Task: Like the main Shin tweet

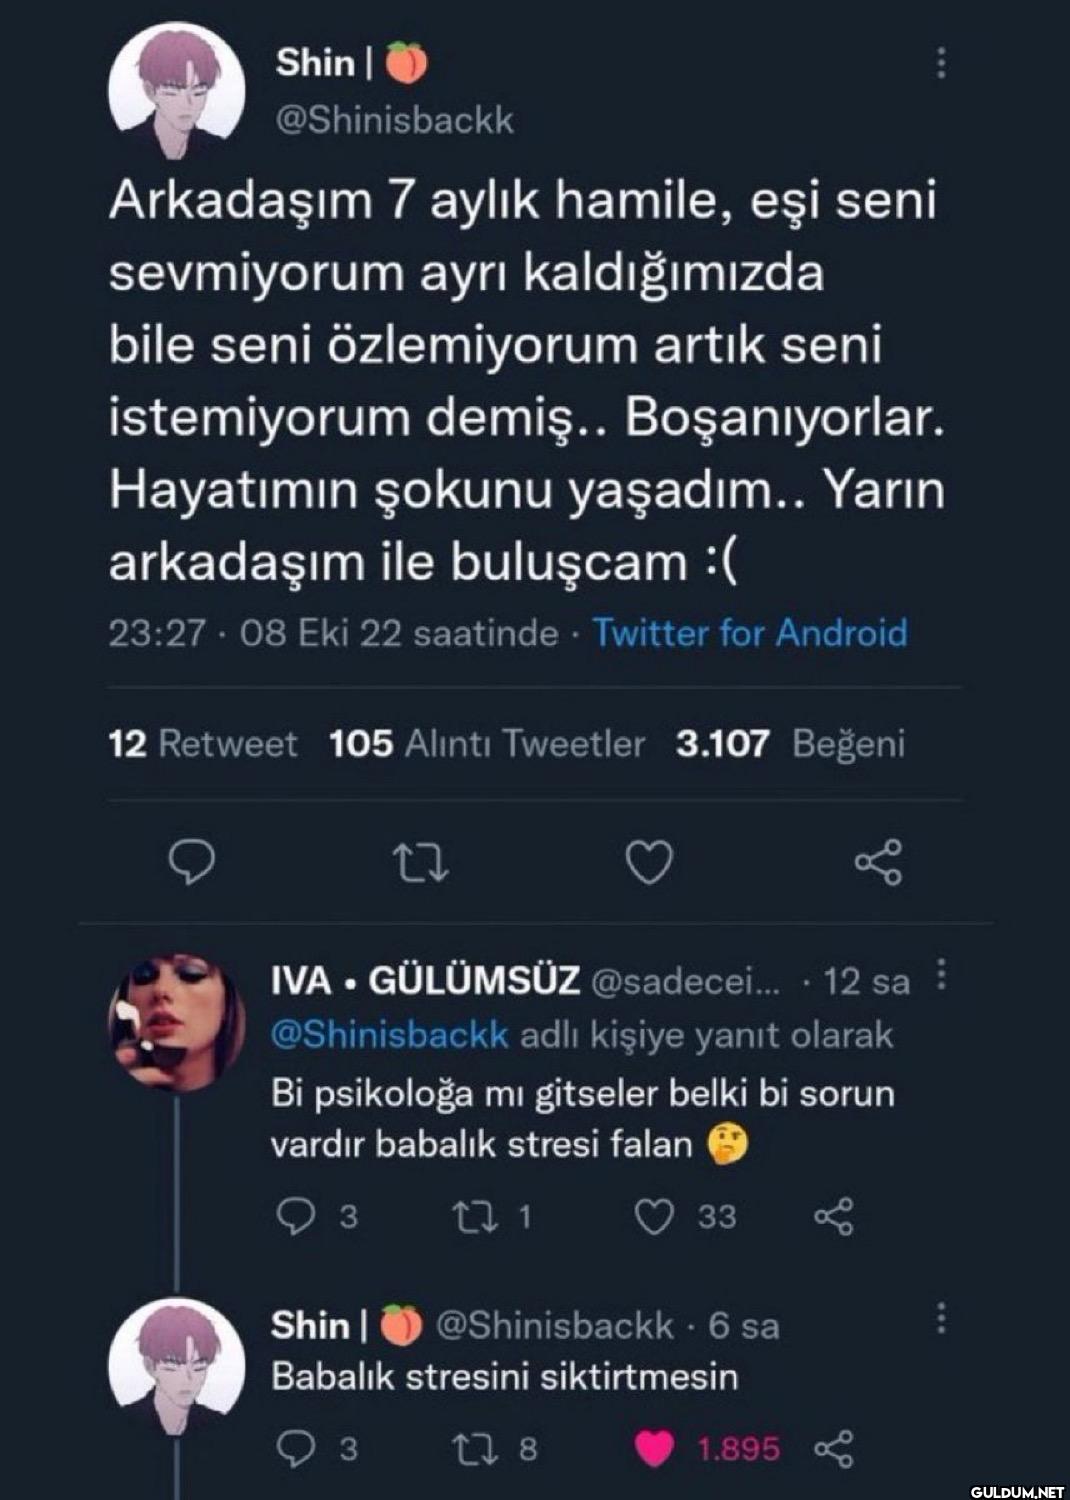Action: tap(649, 863)
